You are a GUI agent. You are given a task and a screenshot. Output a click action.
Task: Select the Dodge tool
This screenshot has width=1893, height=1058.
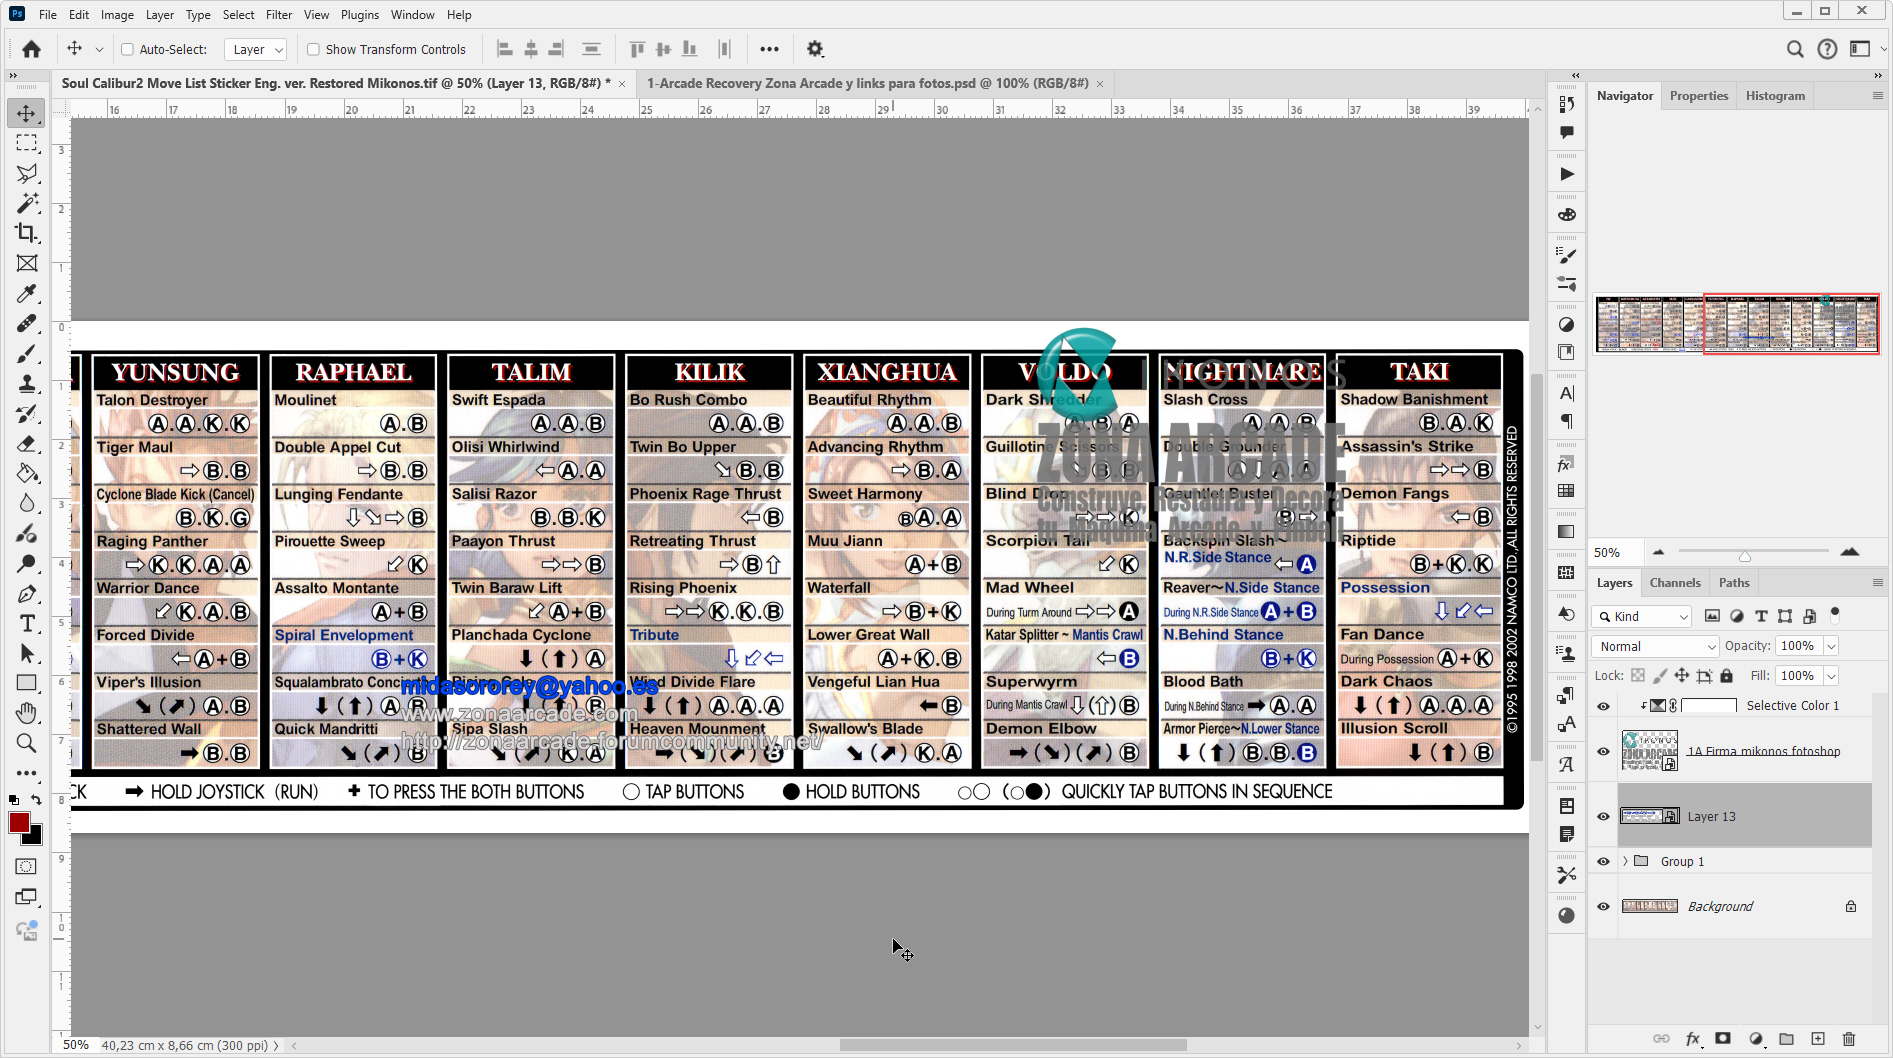27,563
